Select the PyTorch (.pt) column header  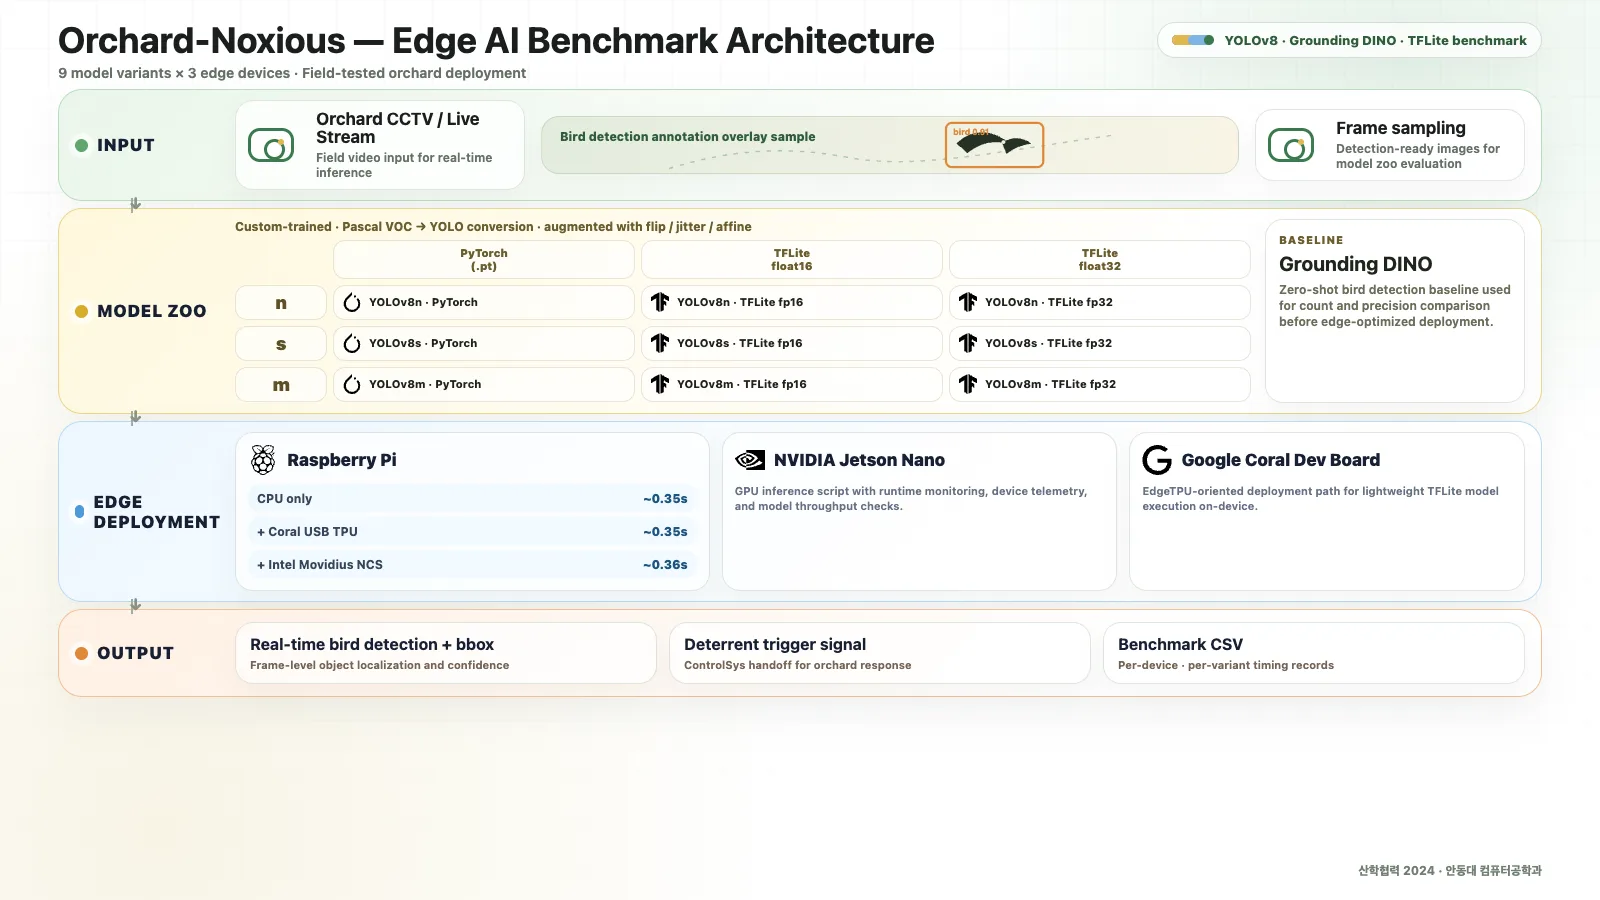[x=484, y=260]
